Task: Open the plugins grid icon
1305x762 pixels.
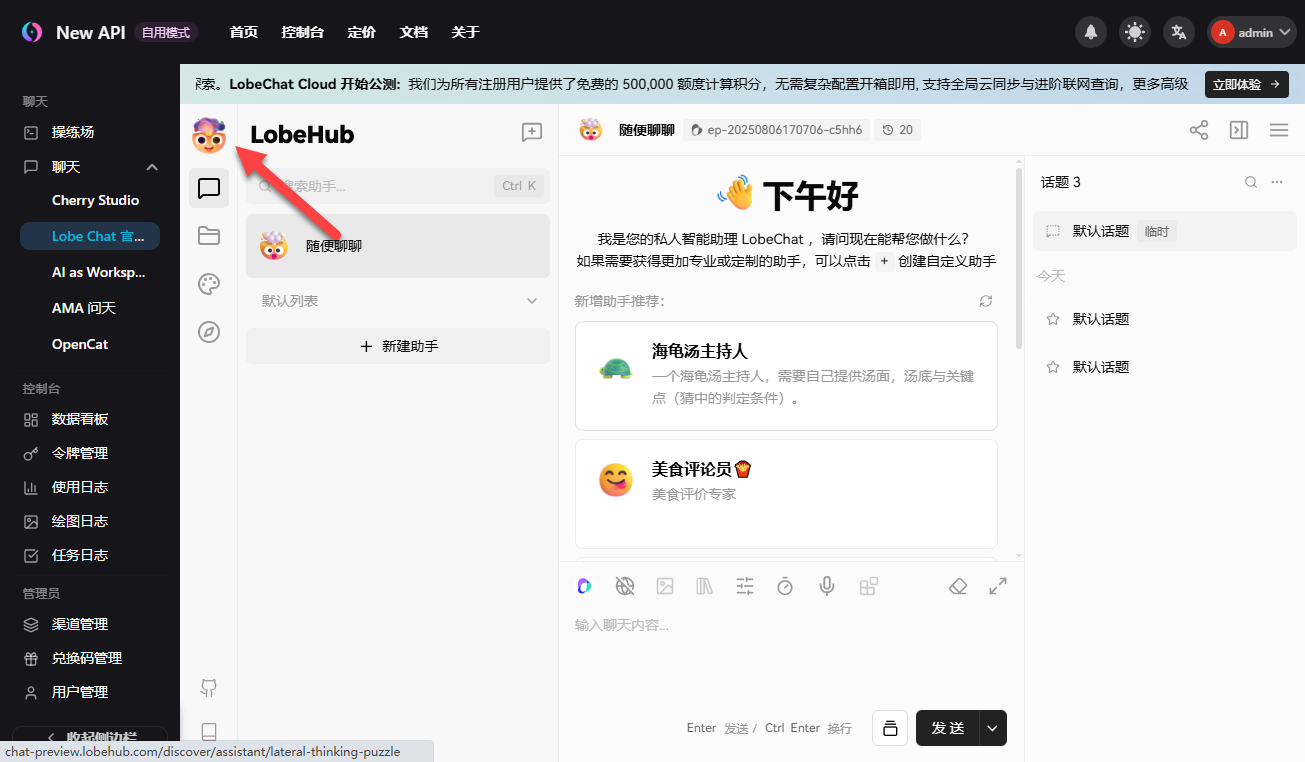Action: [868, 586]
